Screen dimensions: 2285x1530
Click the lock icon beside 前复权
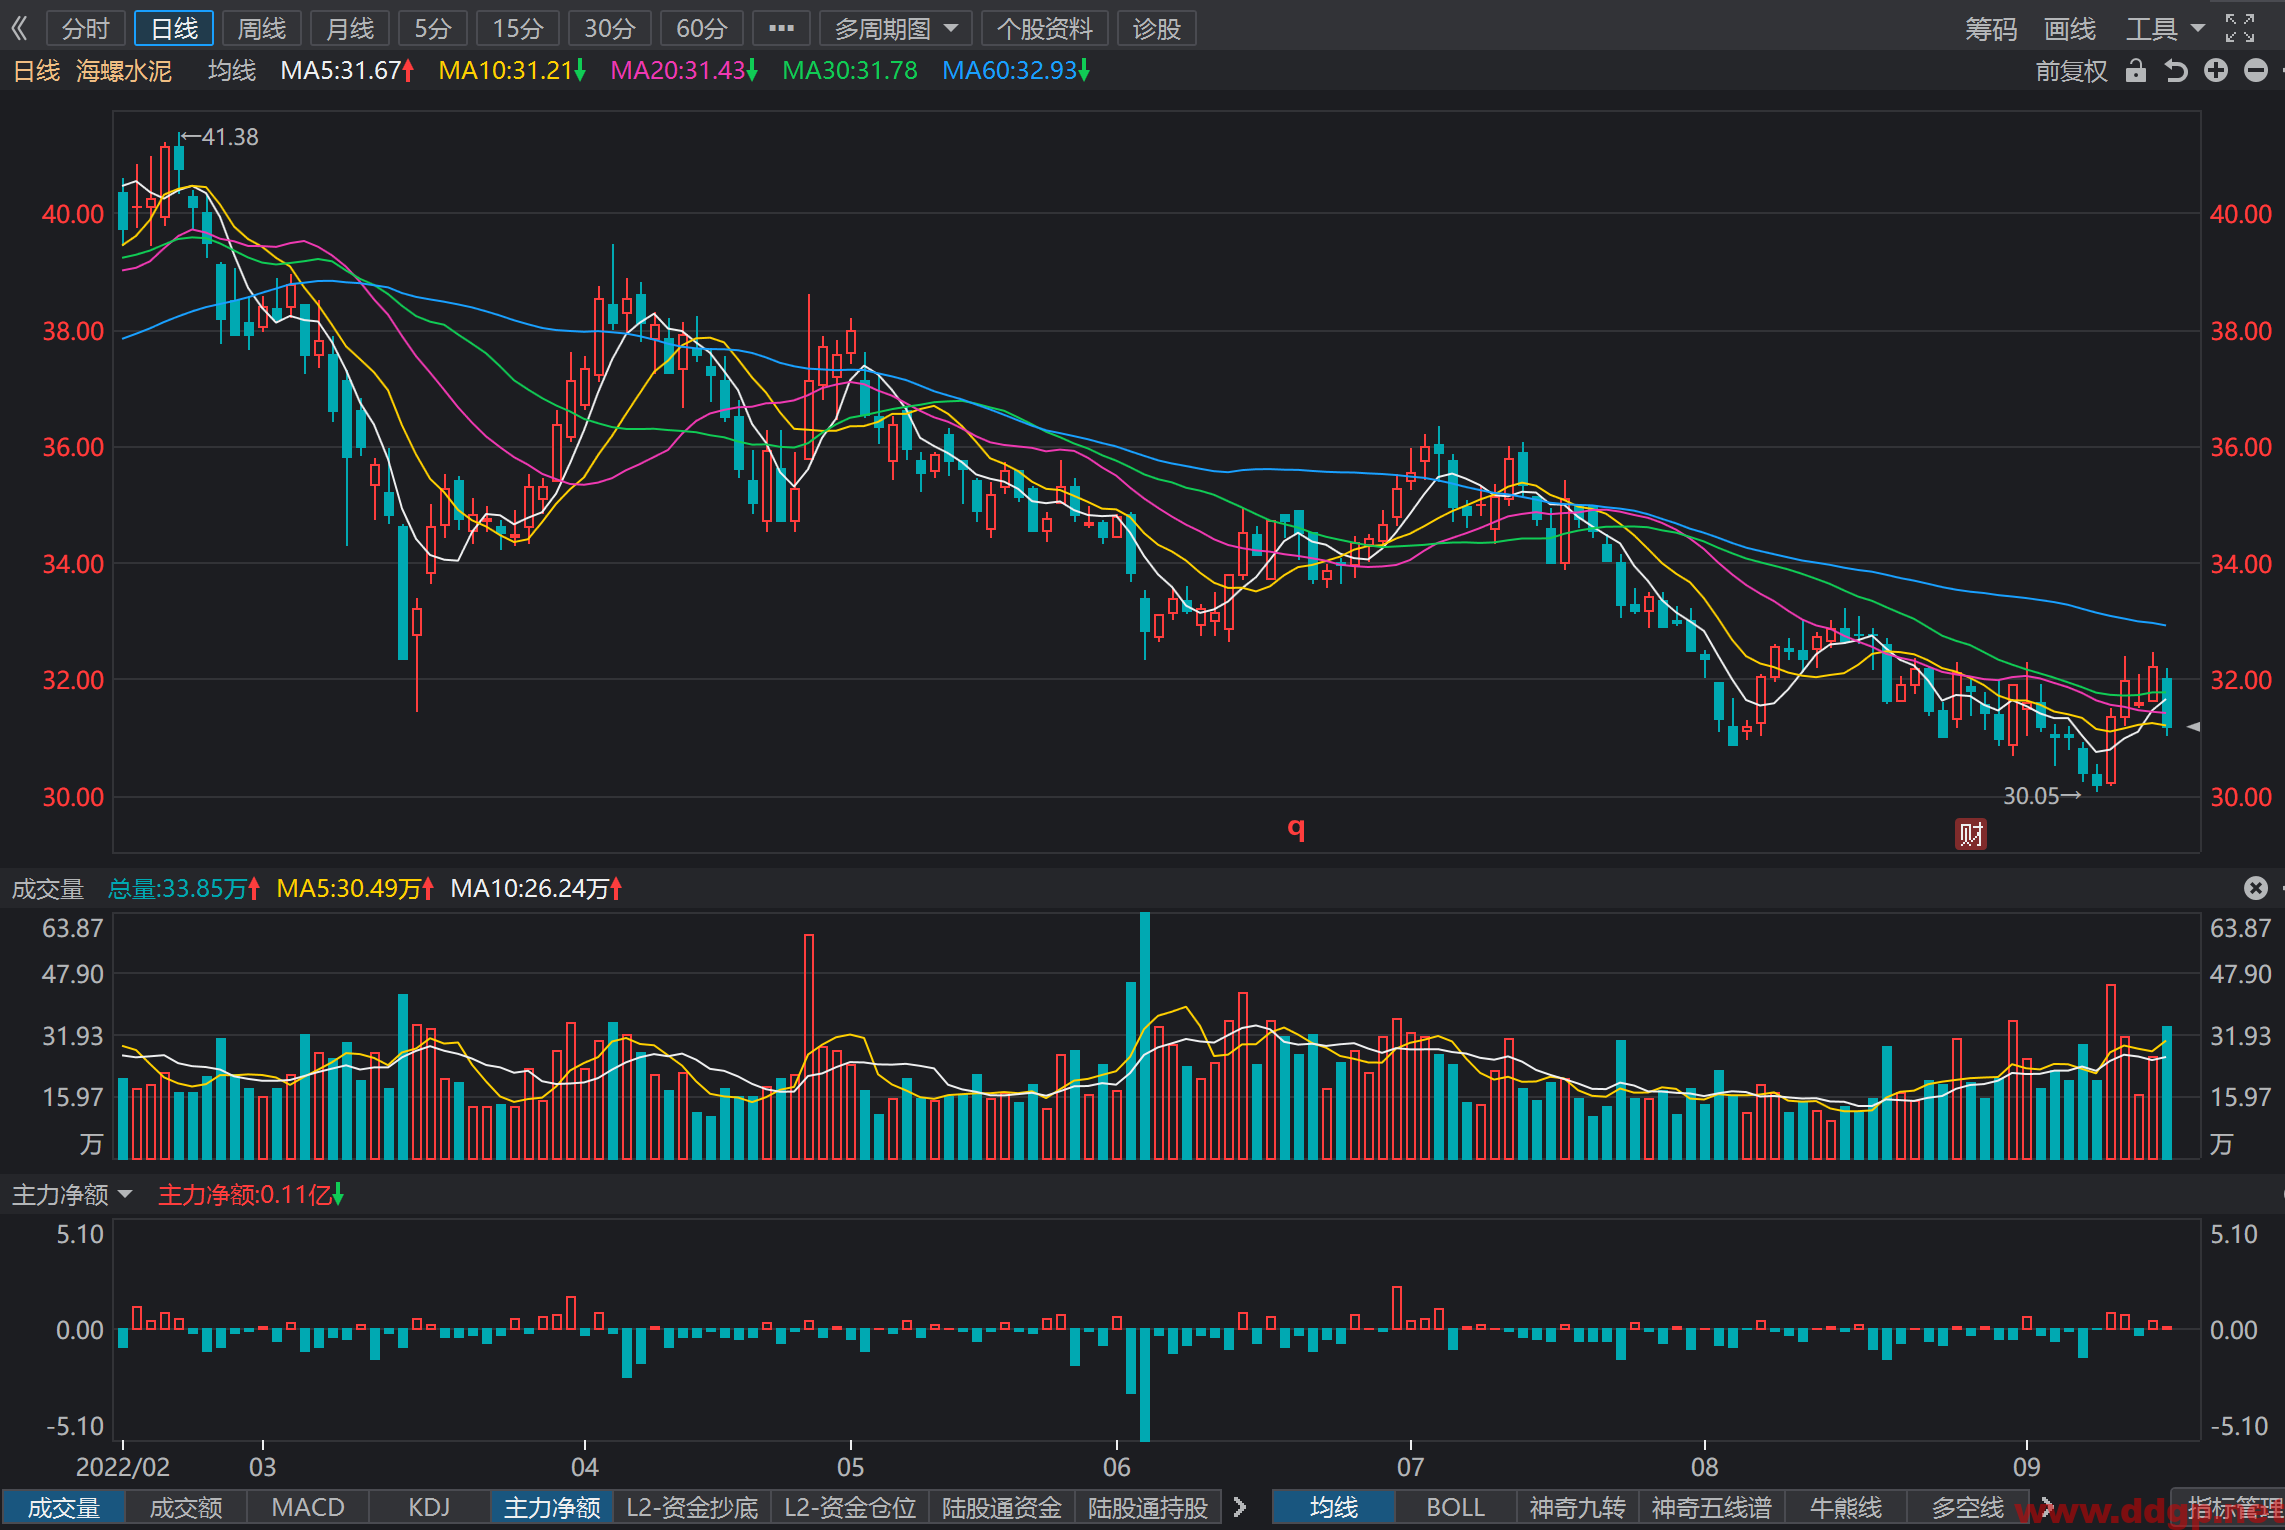(x=2136, y=71)
